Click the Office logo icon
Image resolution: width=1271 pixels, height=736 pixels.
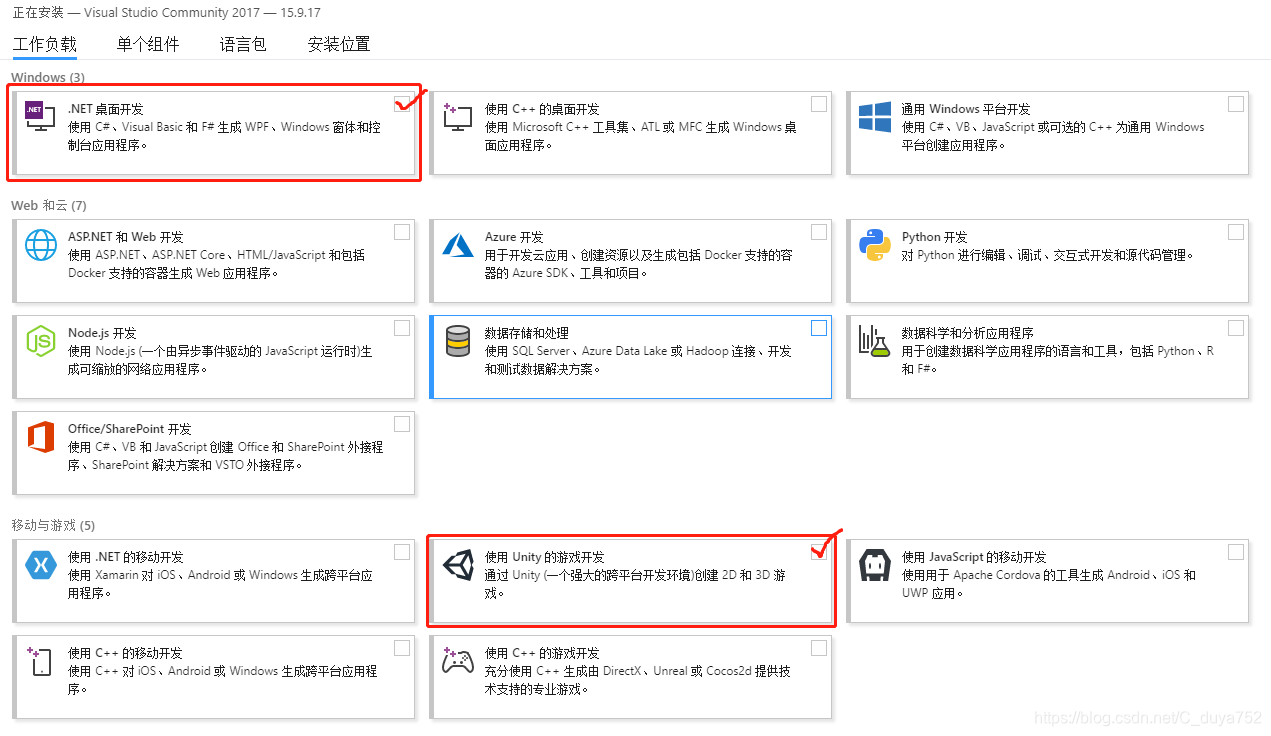[x=41, y=437]
